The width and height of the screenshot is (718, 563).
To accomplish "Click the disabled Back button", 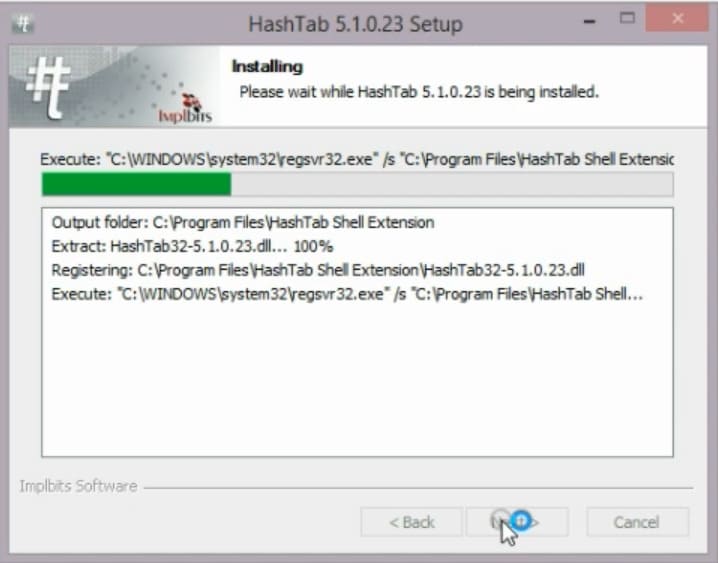I will 411,522.
